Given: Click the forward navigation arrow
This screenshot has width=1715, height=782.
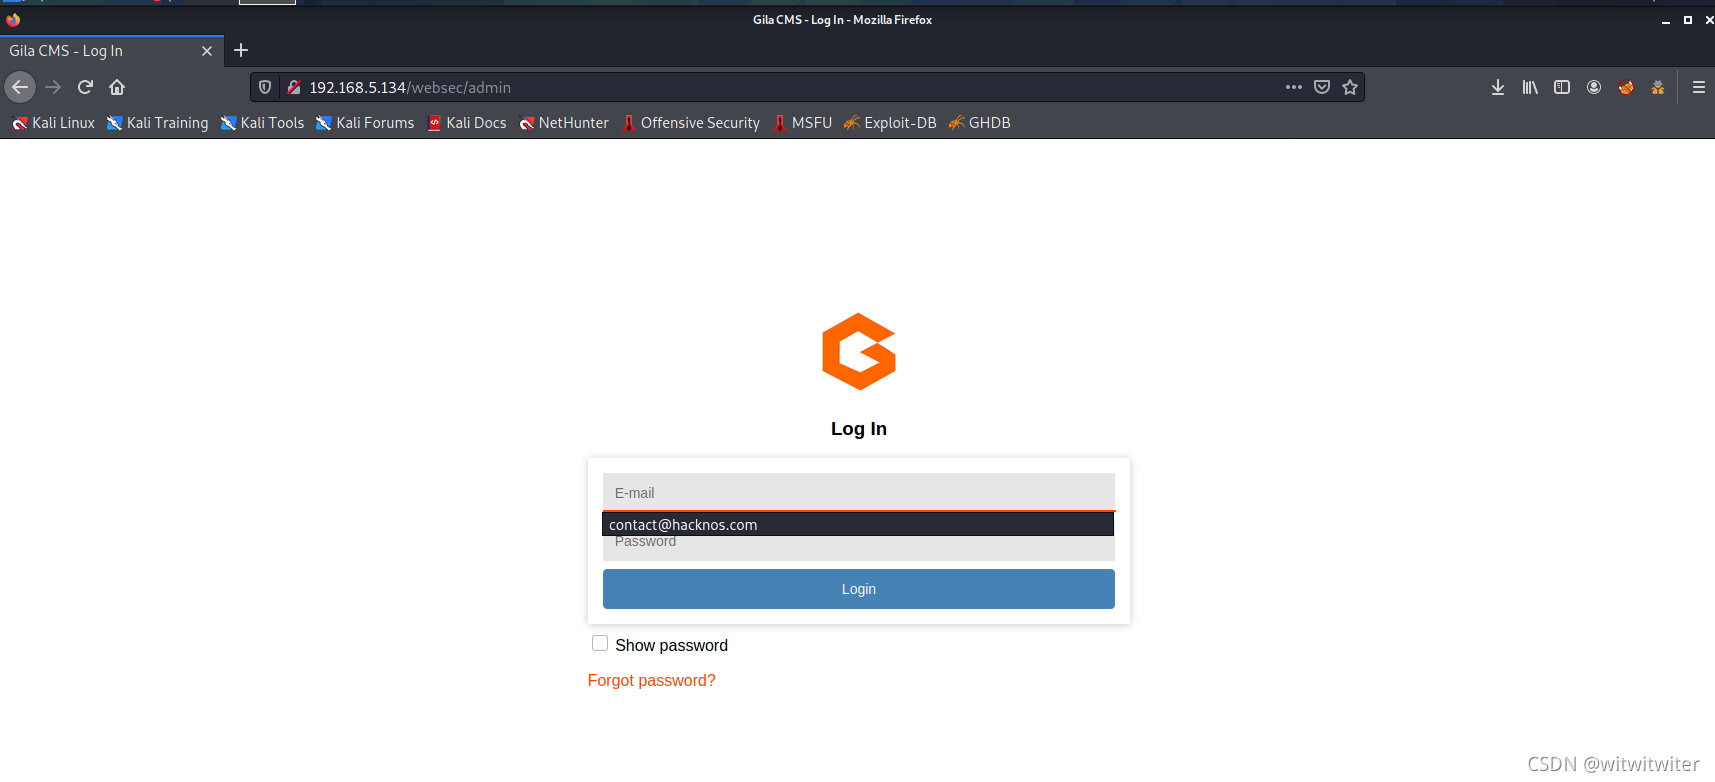Looking at the screenshot, I should point(53,87).
